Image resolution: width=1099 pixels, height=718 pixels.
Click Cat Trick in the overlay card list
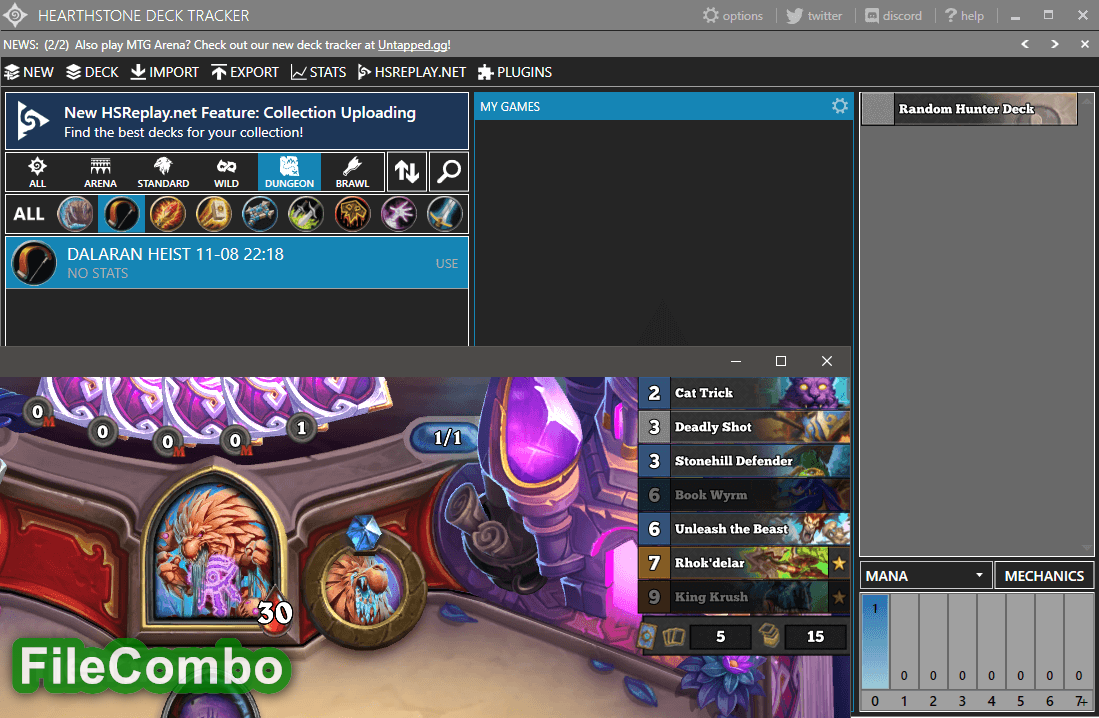coord(744,393)
